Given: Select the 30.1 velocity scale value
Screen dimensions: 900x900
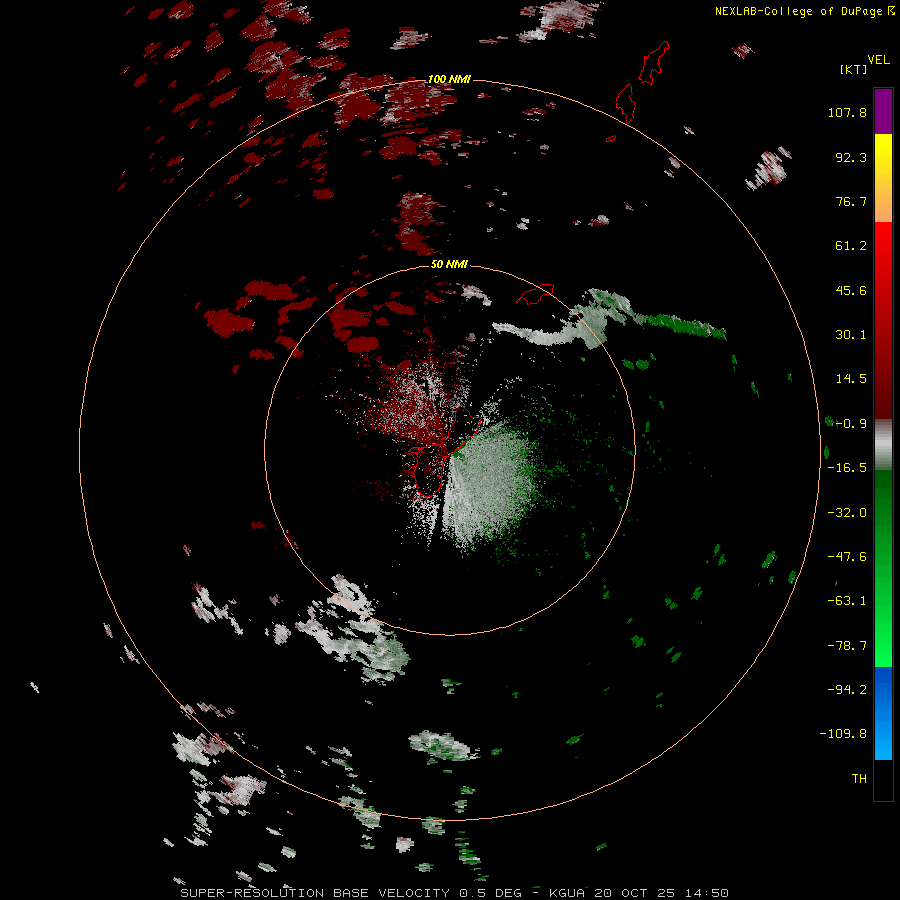Looking at the screenshot, I should (x=851, y=335).
